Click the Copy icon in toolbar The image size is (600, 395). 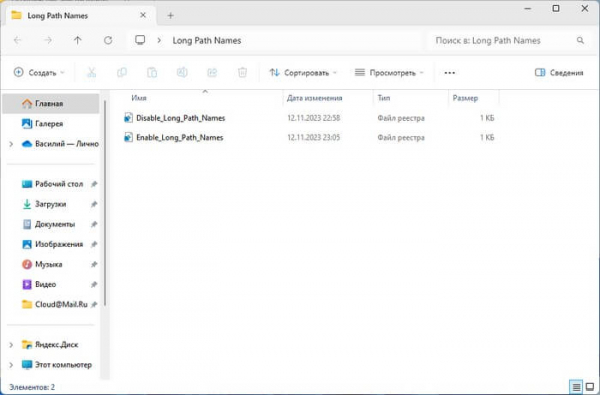tap(122, 72)
